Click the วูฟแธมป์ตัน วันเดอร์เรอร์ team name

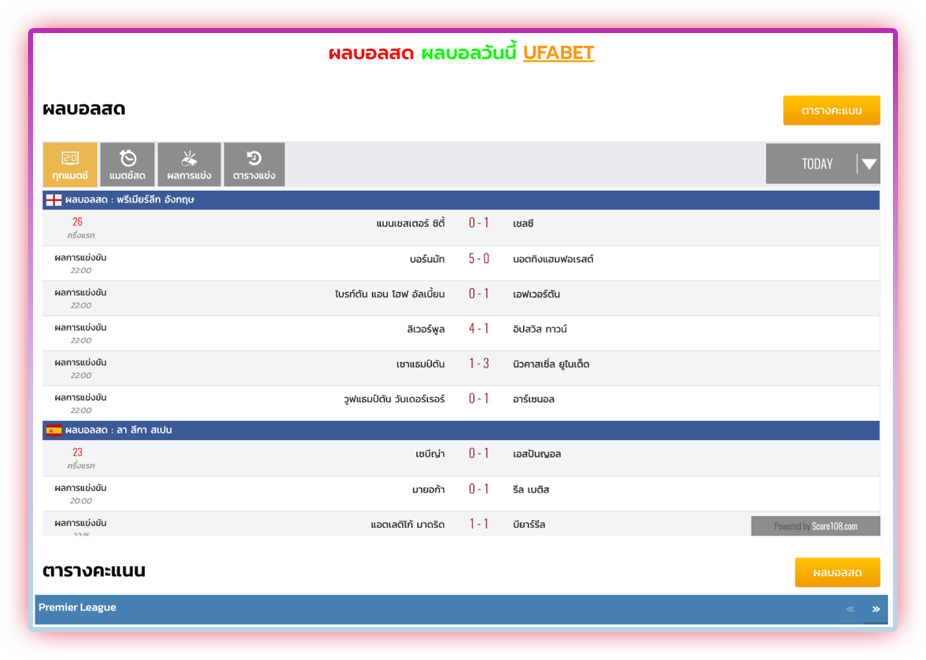[x=394, y=399]
